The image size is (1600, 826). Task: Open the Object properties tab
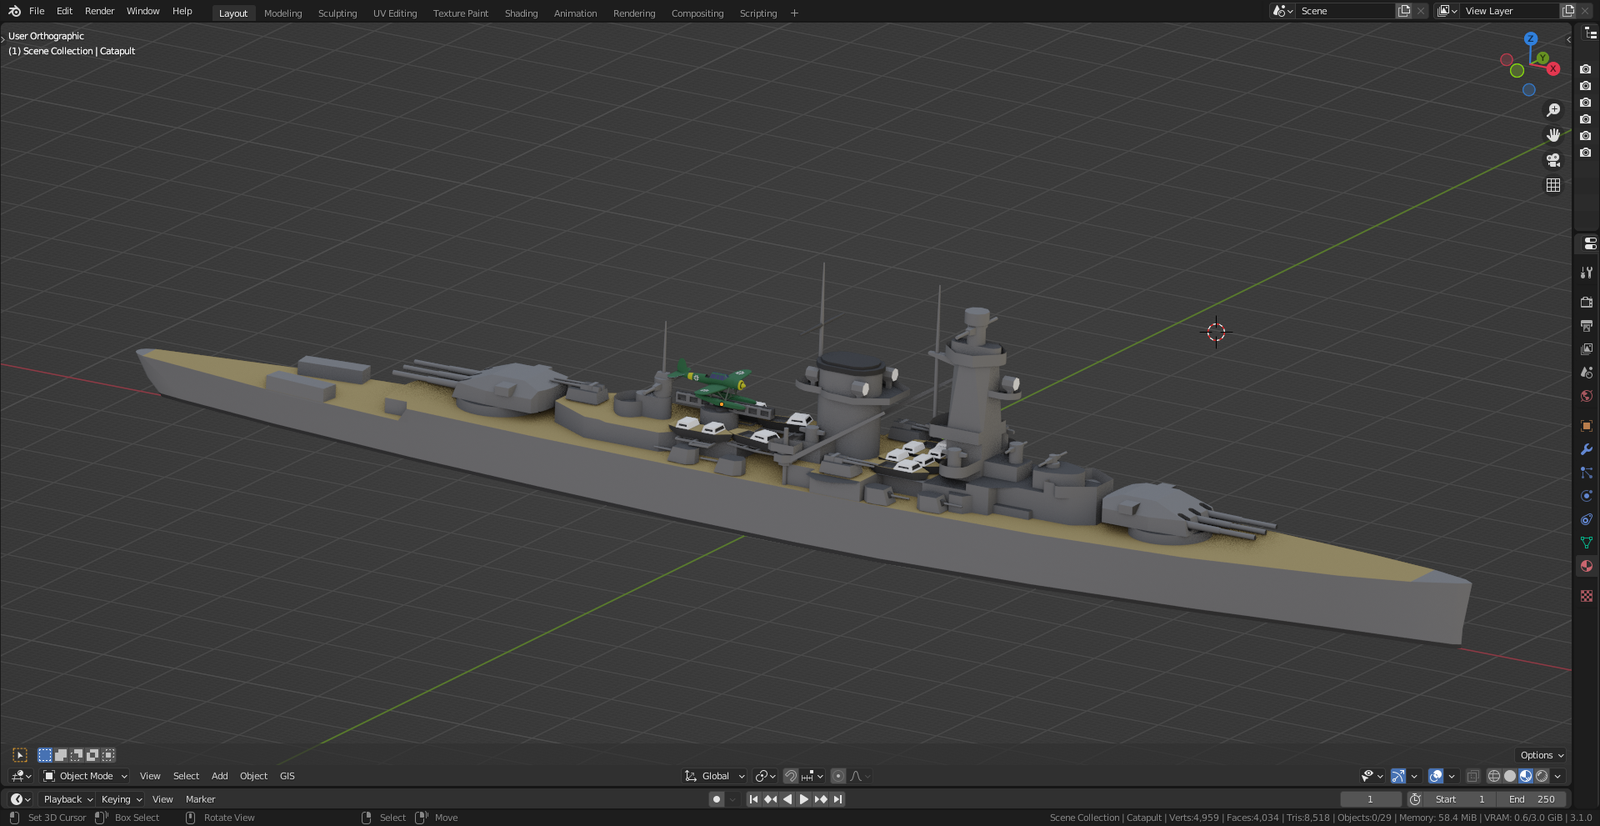click(1586, 426)
